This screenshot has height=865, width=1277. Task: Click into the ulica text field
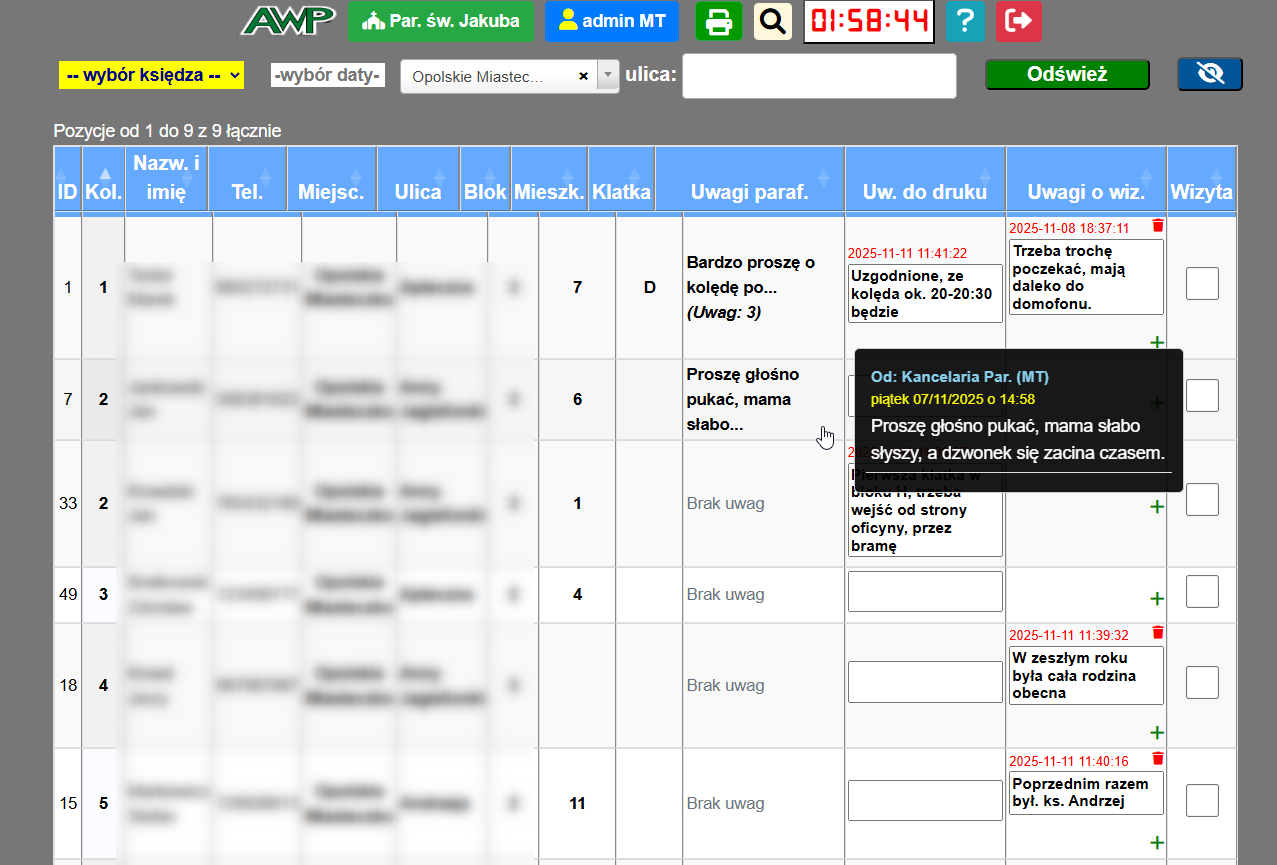pyautogui.click(x=818, y=76)
